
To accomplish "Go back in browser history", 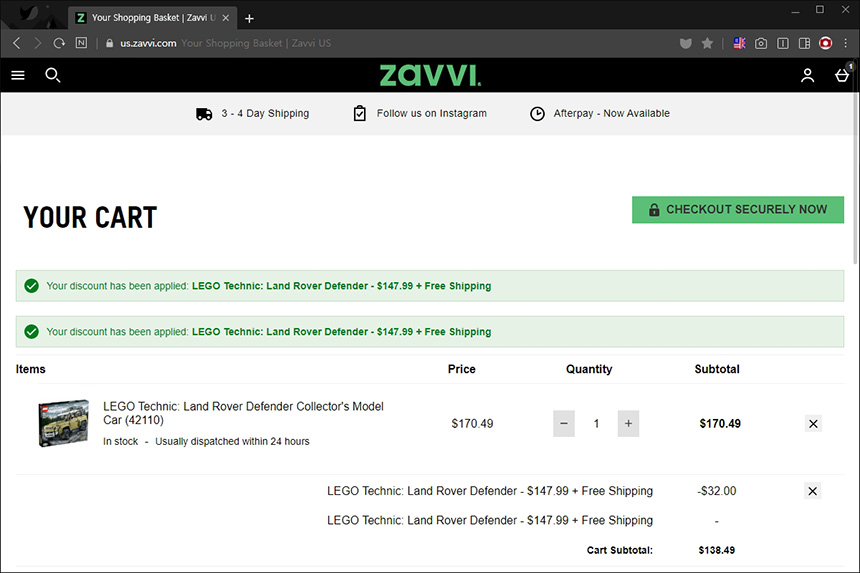I will point(16,43).
